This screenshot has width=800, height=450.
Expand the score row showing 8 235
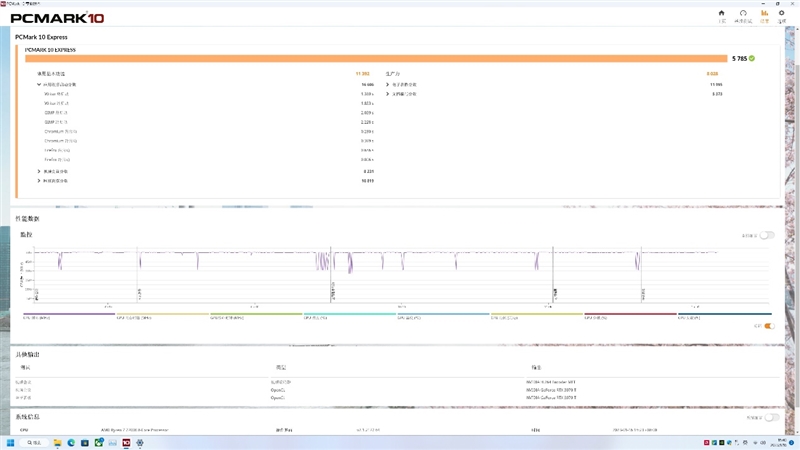click(39, 171)
